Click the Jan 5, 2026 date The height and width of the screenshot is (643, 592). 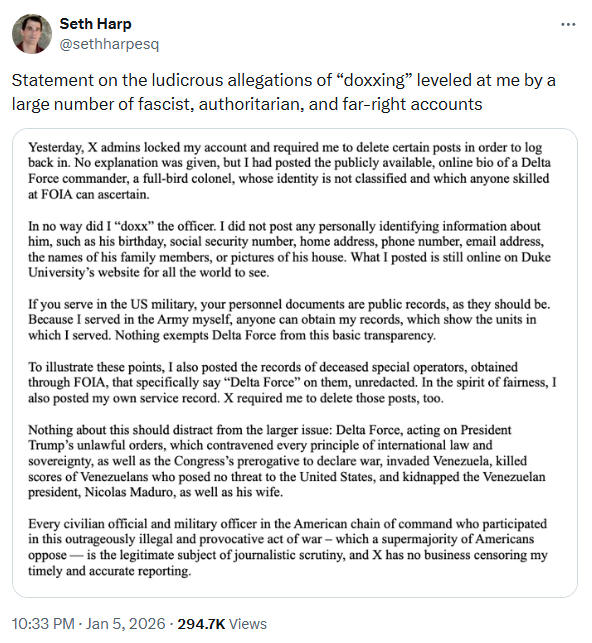click(x=125, y=624)
